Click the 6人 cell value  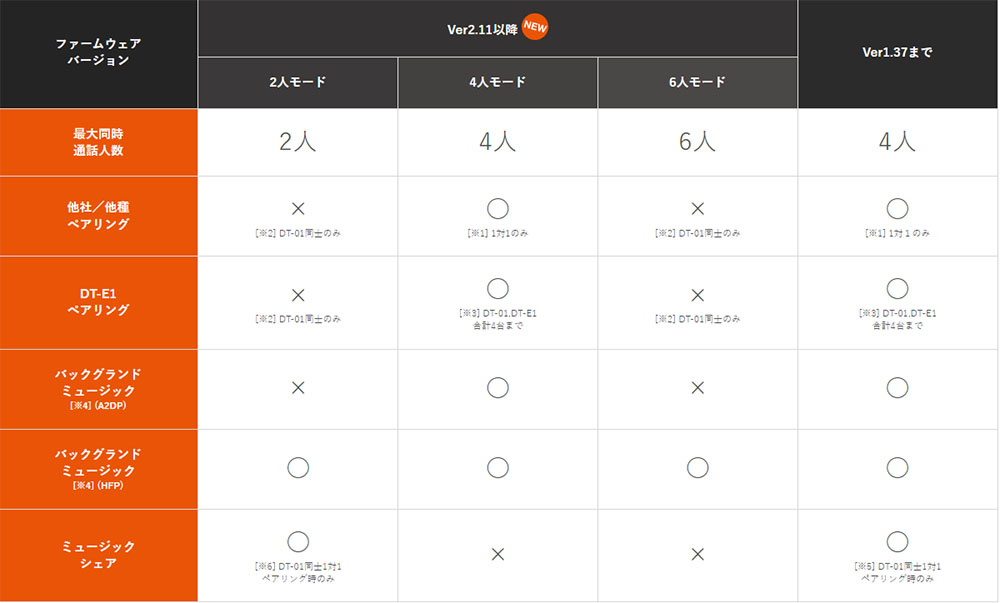[x=698, y=142]
